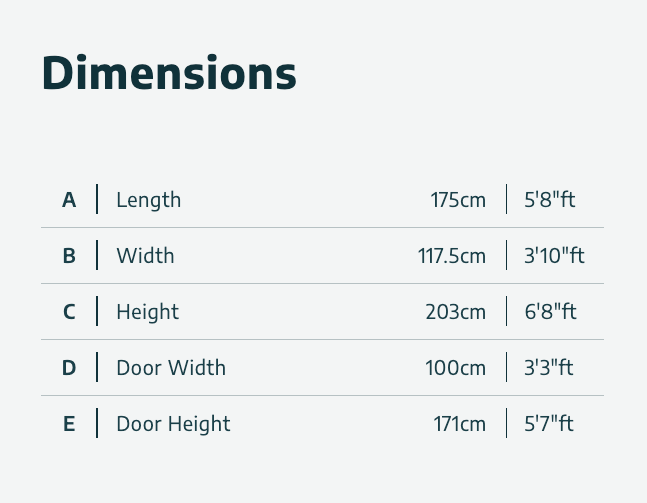Select the 3'3"ft door width measurement
The width and height of the screenshot is (647, 503).
click(x=549, y=368)
